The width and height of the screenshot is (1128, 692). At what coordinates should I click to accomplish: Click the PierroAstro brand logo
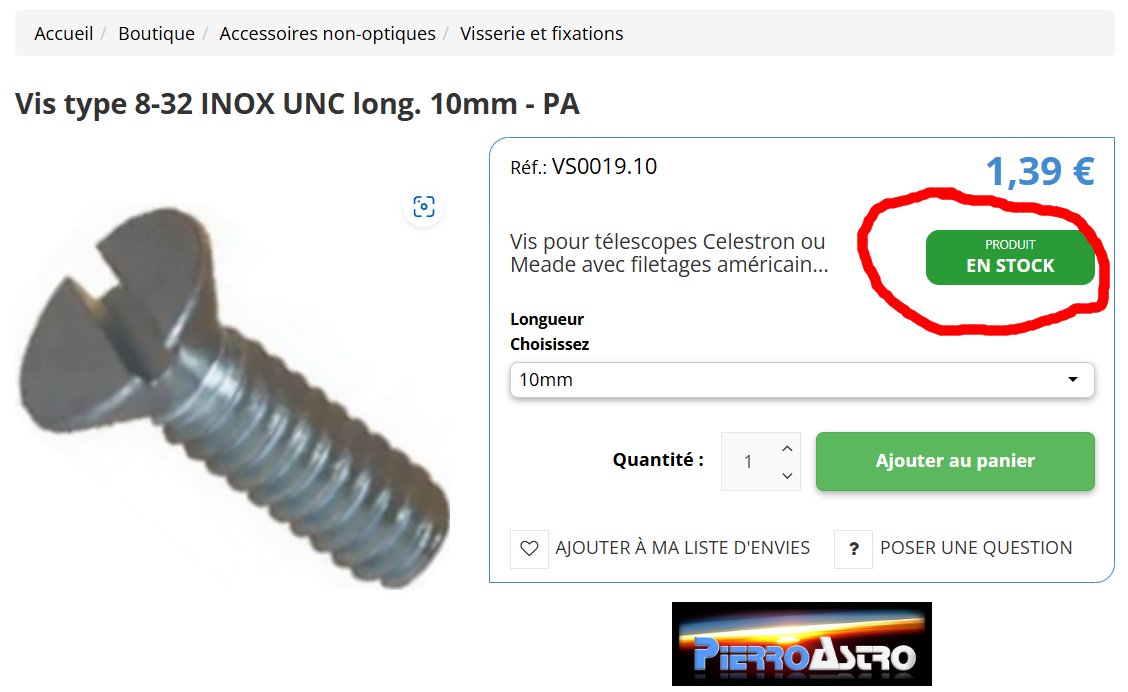pyautogui.click(x=801, y=644)
